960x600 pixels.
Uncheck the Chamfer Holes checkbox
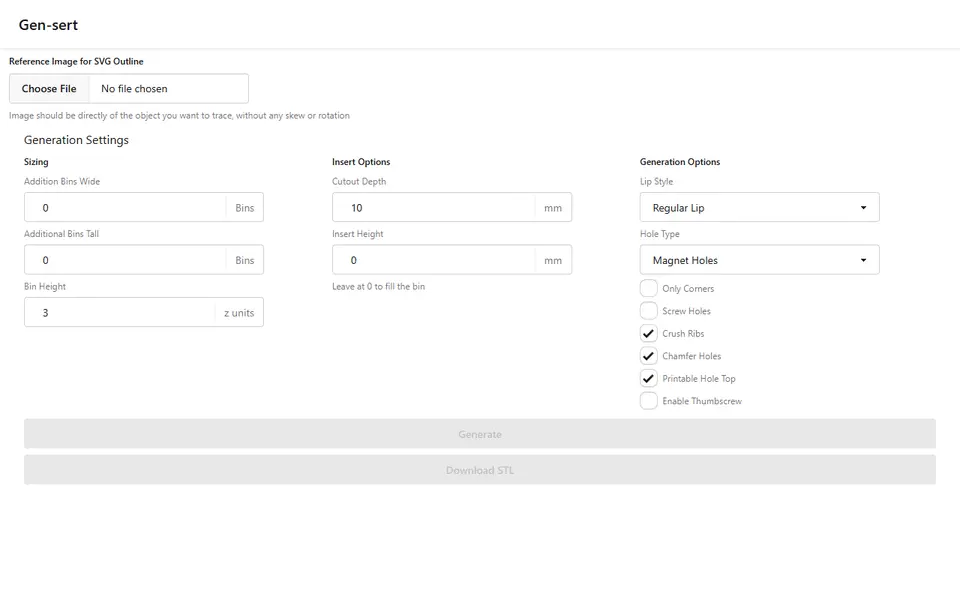tap(648, 356)
